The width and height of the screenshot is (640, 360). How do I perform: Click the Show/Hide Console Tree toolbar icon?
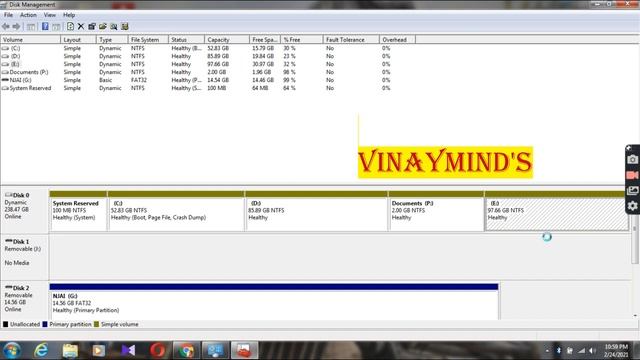pyautogui.click(x=31, y=27)
